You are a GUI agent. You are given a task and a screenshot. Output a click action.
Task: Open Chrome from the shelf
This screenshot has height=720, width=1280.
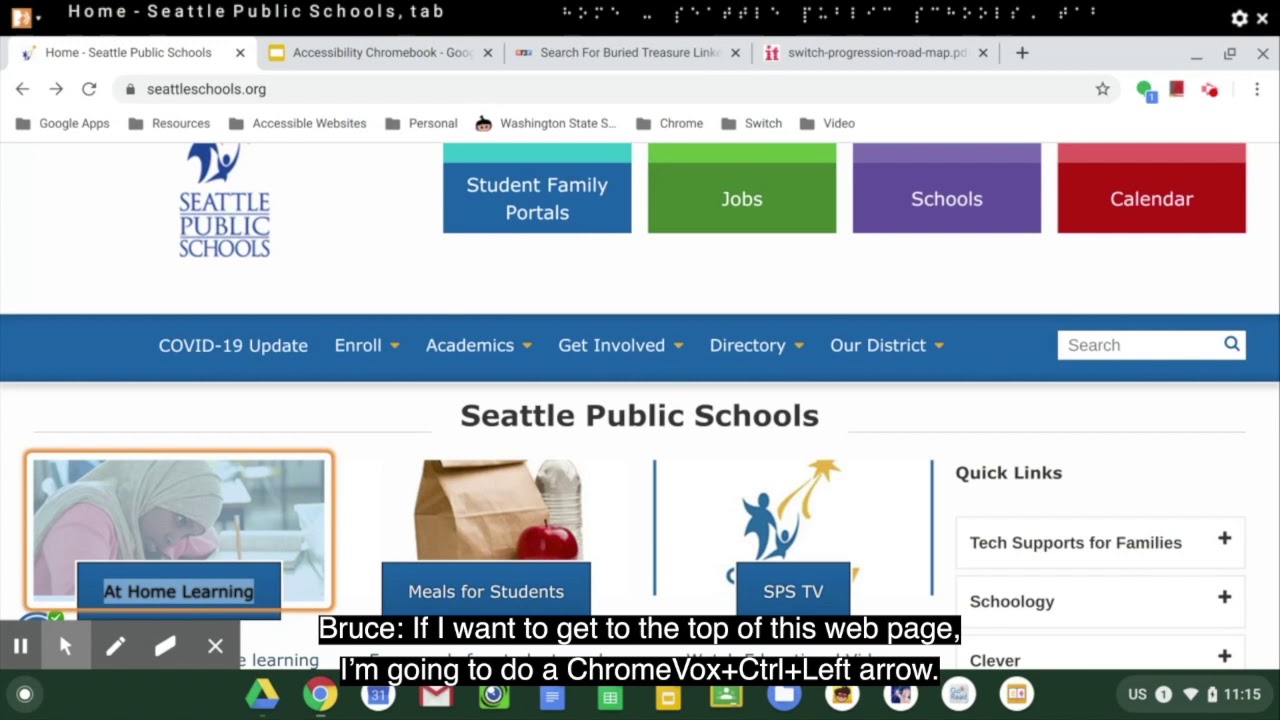[x=320, y=694]
